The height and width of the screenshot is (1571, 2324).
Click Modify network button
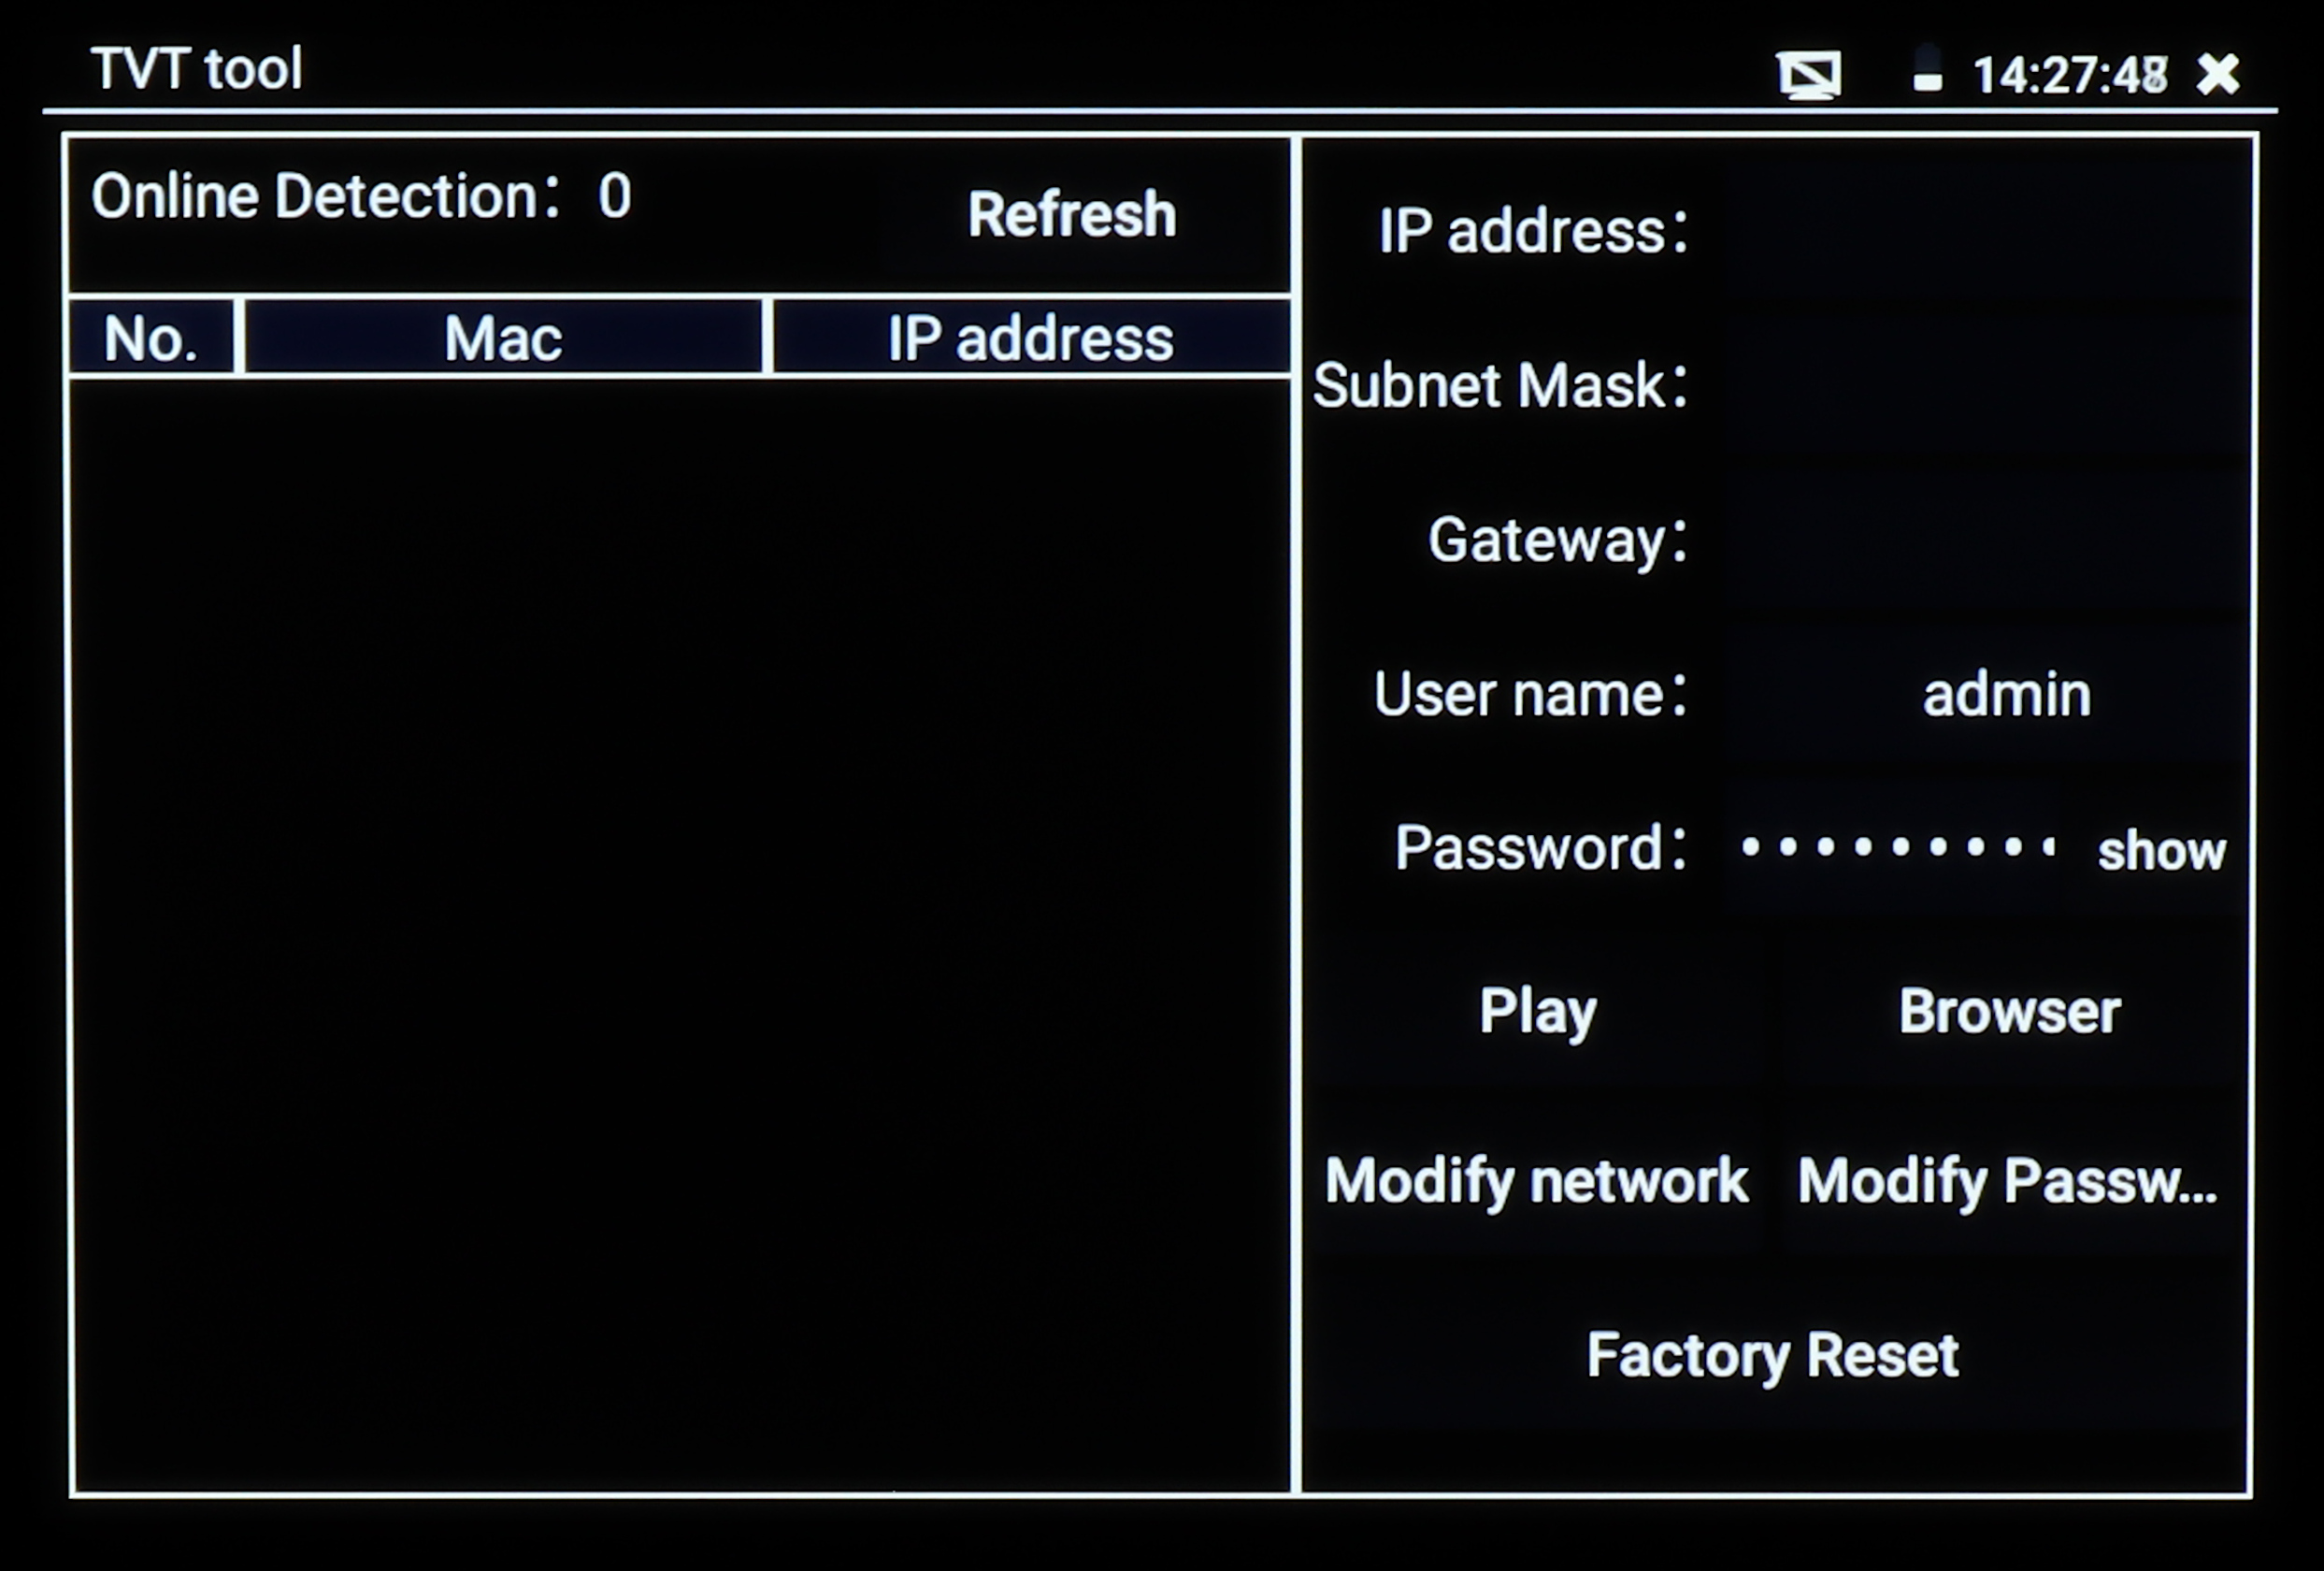(x=1536, y=1181)
